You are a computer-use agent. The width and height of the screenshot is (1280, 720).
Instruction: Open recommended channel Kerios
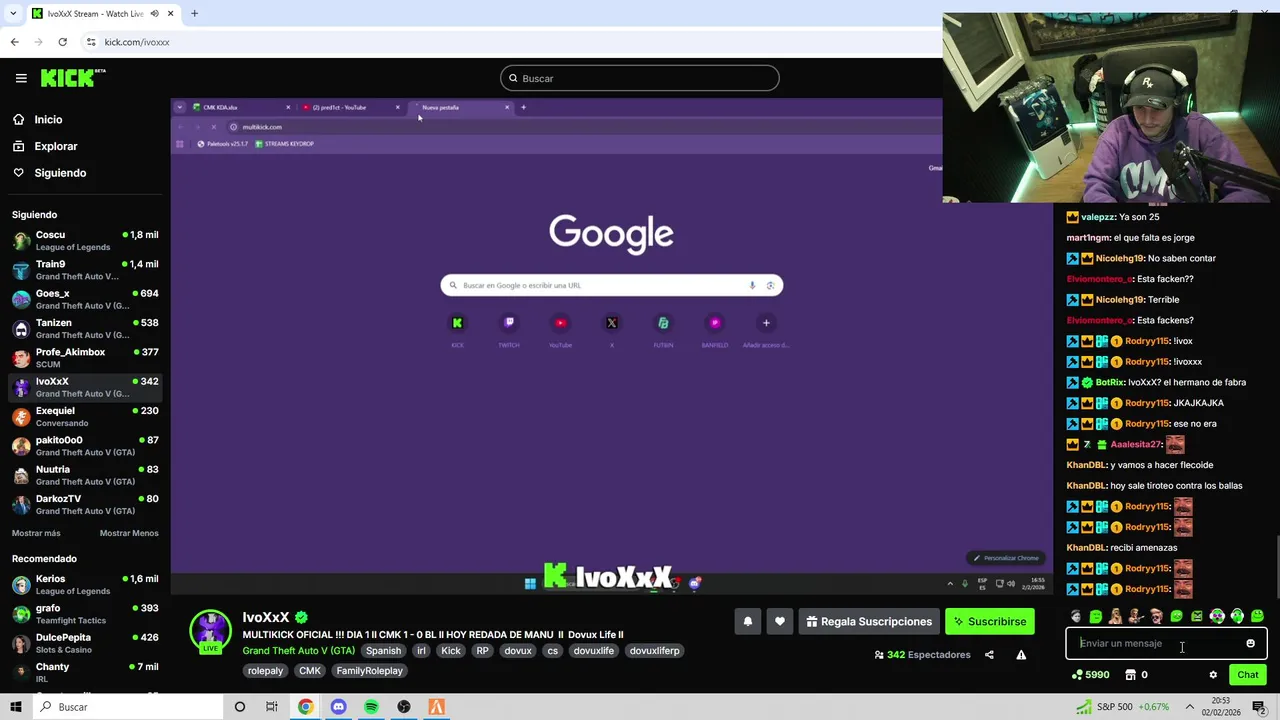(85, 585)
